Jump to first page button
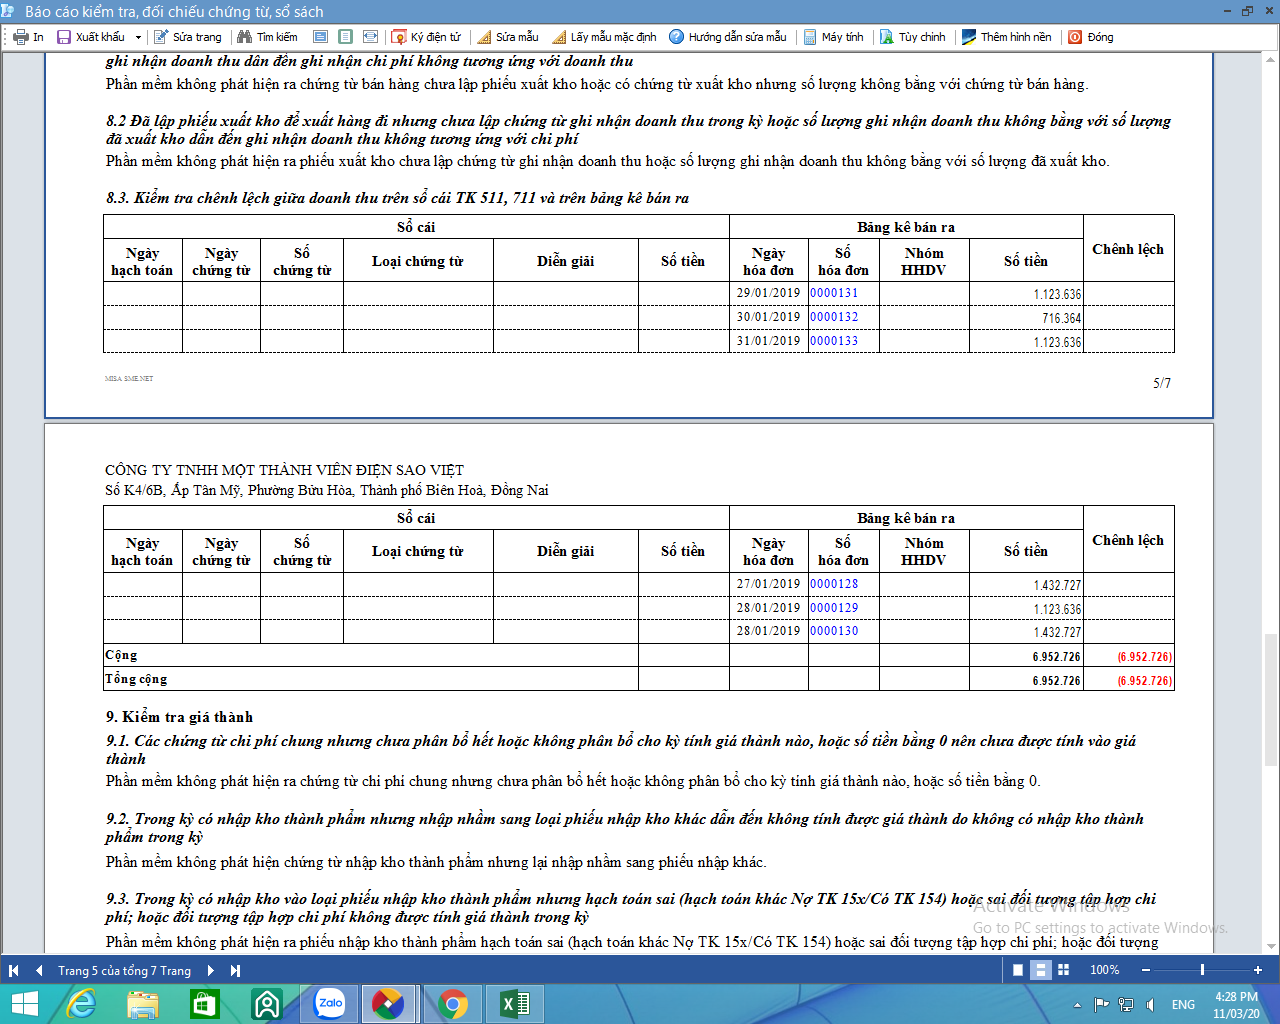 point(14,970)
